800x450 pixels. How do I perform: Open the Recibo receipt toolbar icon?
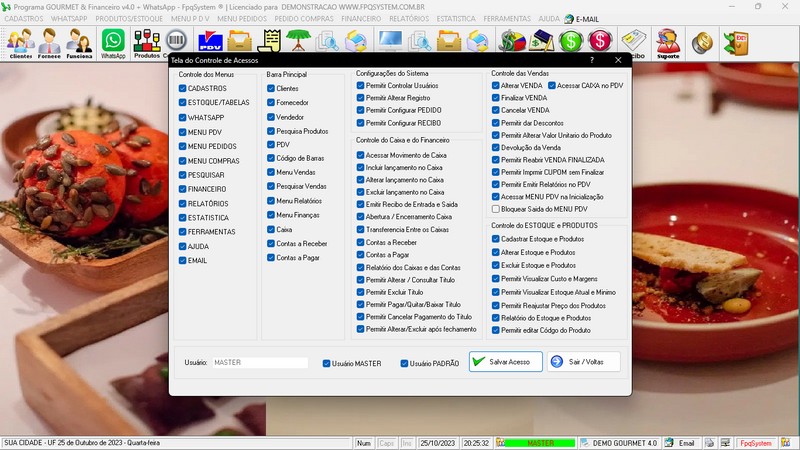tap(634, 43)
